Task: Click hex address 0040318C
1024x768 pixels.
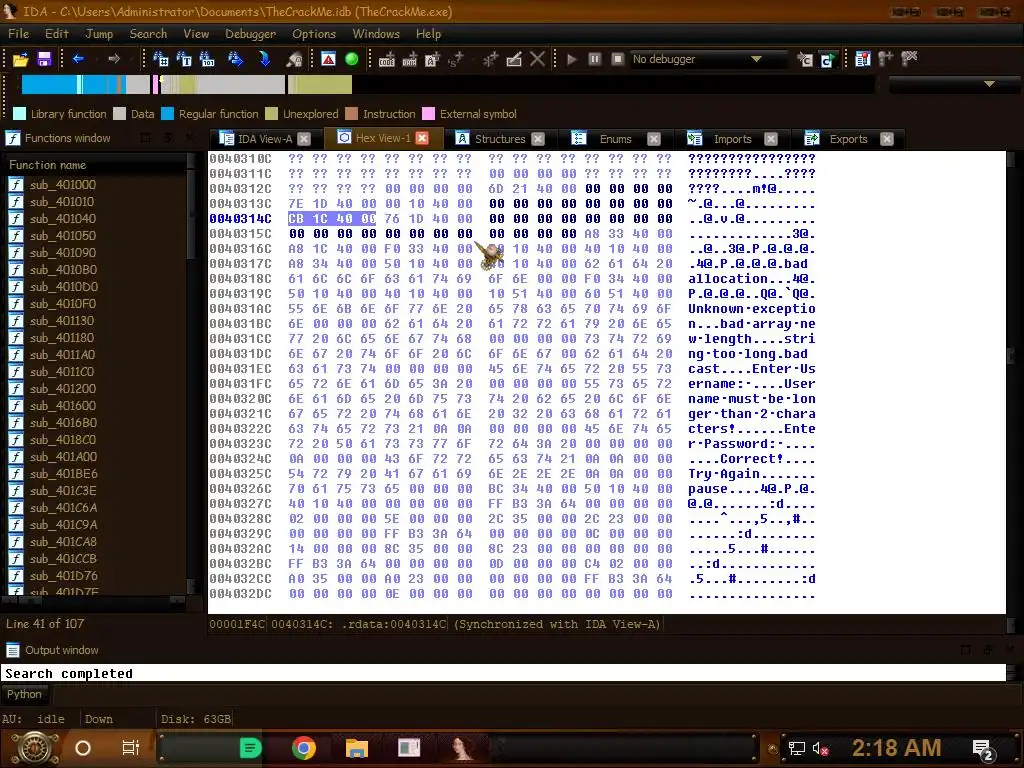Action: tap(240, 279)
